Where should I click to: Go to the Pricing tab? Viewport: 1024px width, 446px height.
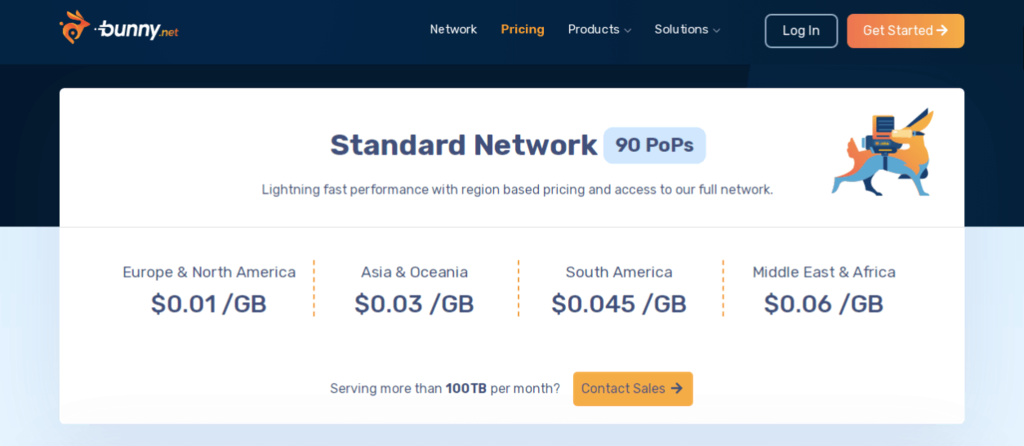point(522,30)
